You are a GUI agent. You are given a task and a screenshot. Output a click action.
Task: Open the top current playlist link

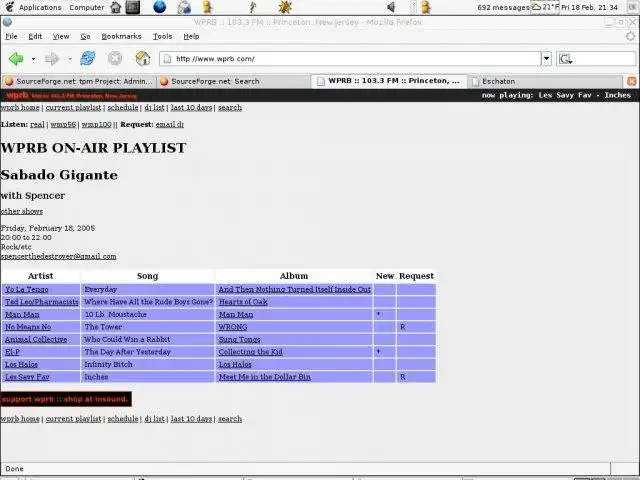(73, 107)
